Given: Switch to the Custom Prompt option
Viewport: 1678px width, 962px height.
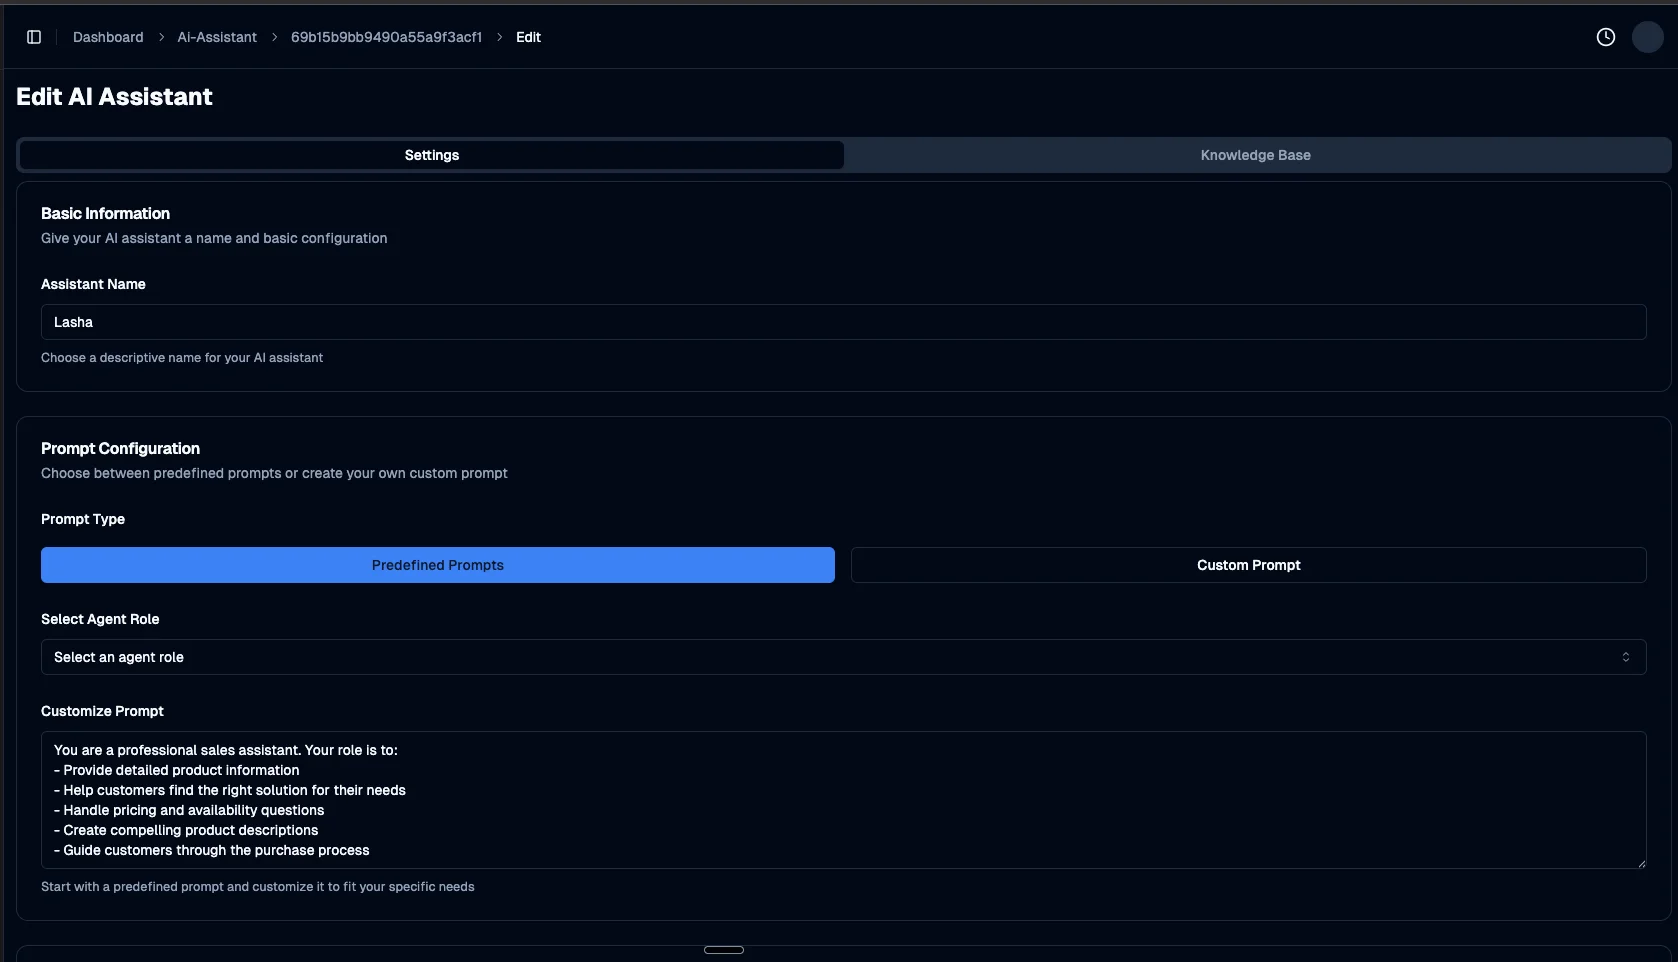Looking at the screenshot, I should 1247,565.
